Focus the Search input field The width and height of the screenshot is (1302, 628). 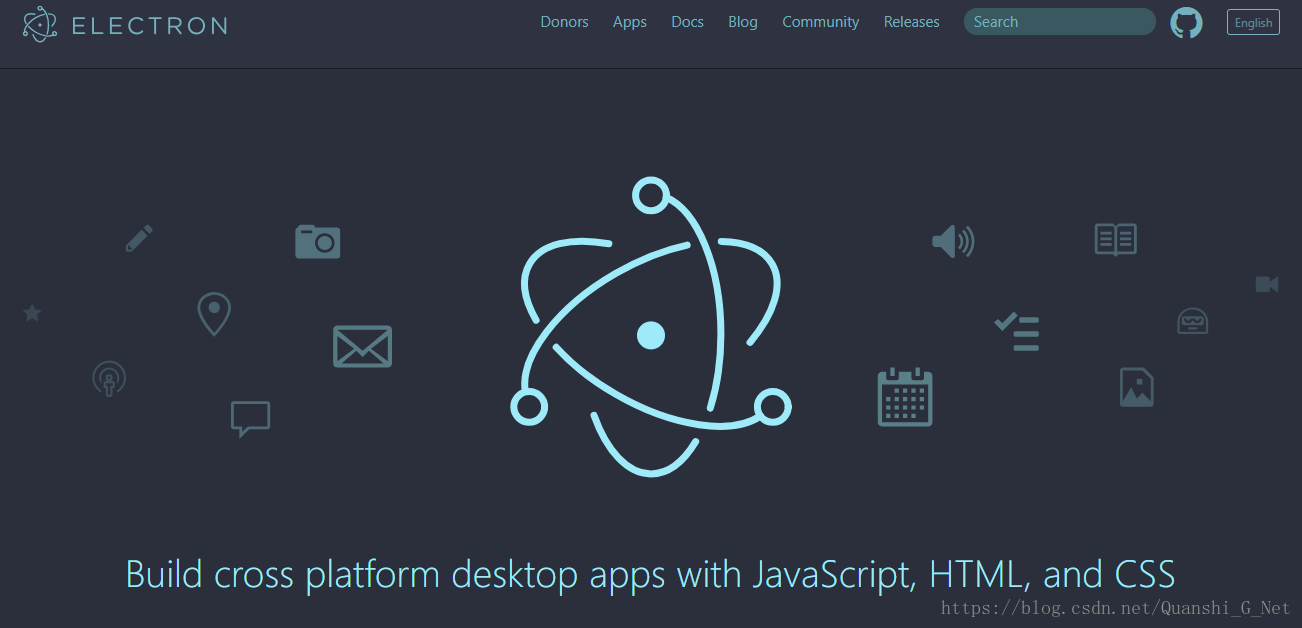coord(1059,22)
